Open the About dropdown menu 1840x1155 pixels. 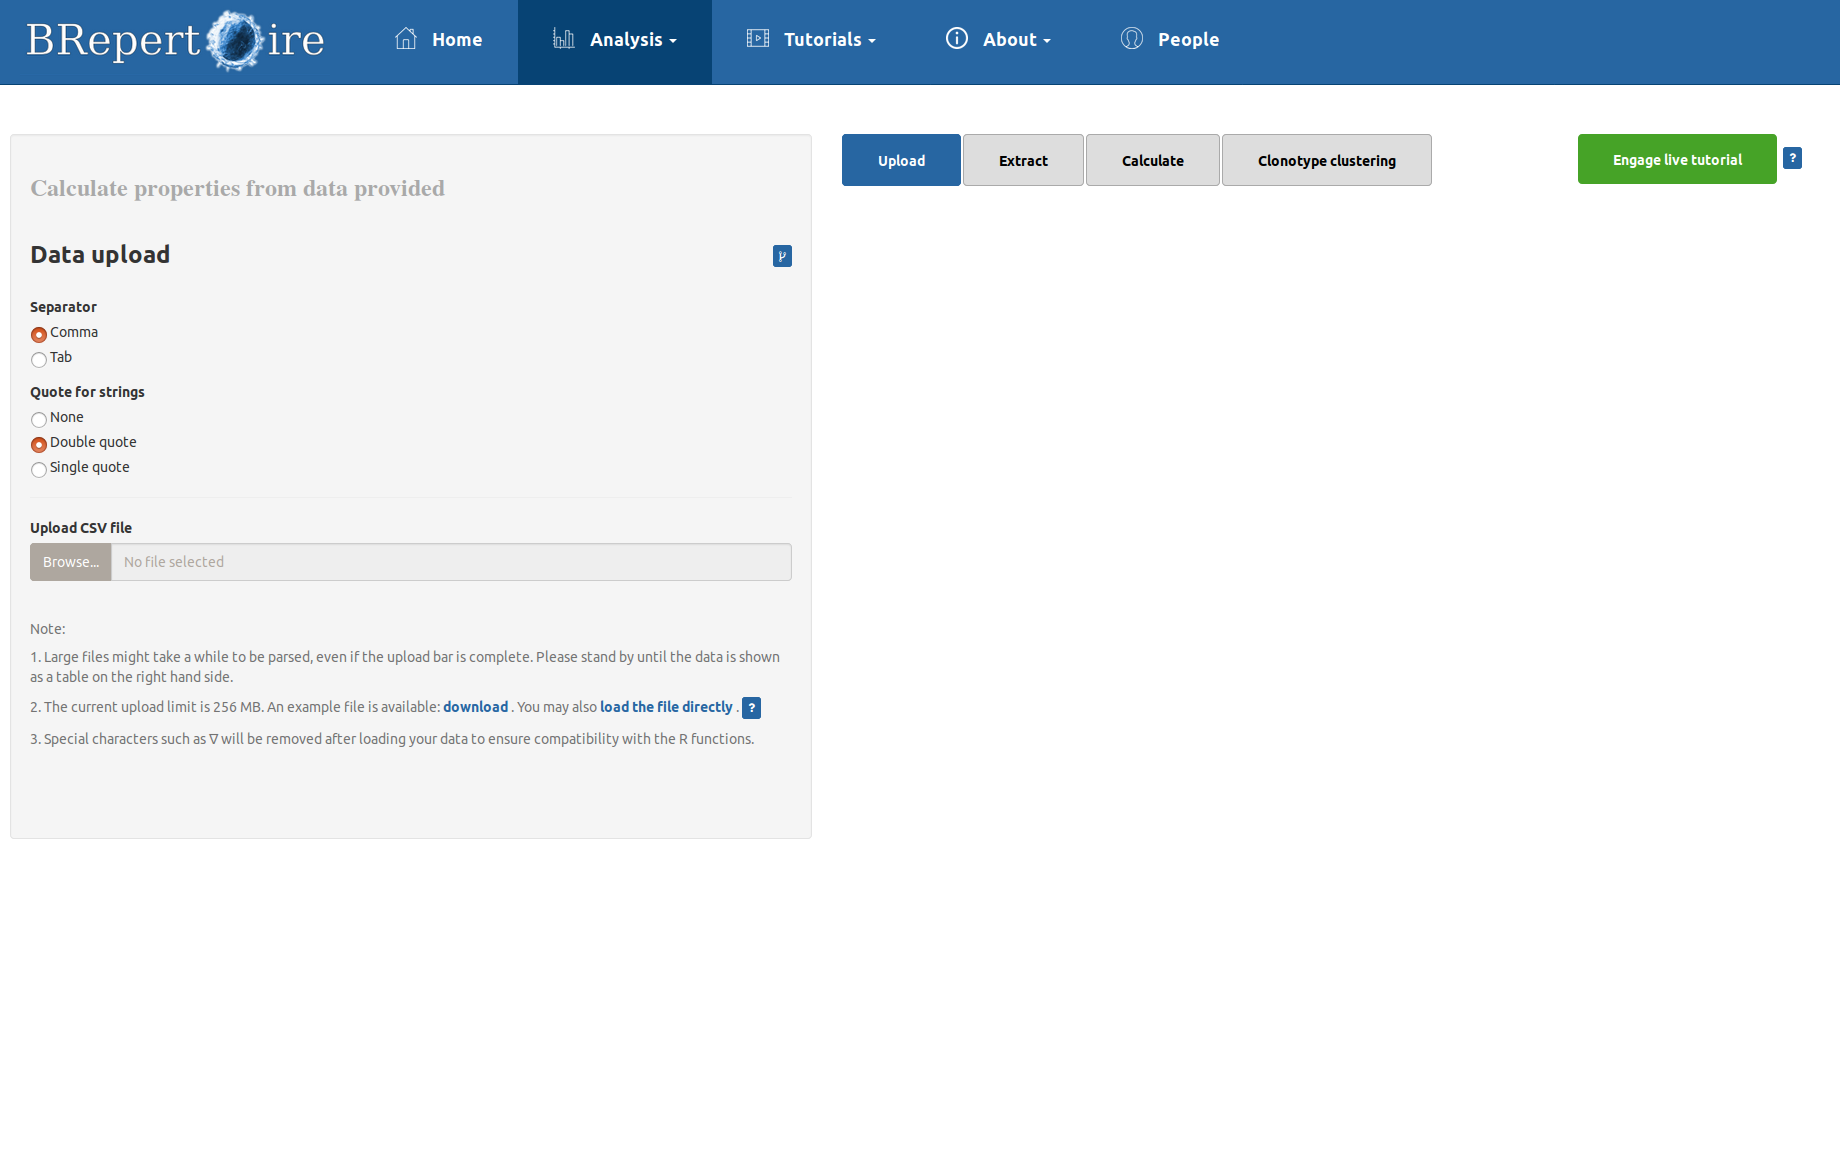(x=1016, y=40)
